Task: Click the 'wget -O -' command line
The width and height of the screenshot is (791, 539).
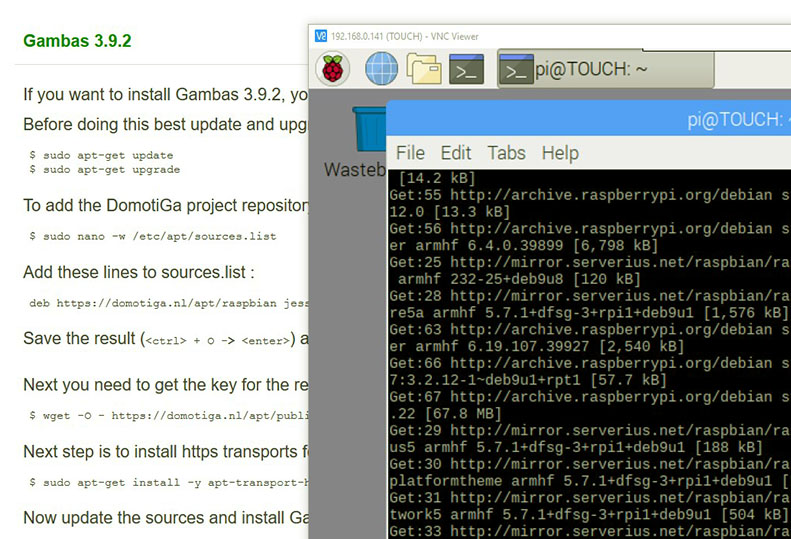Action: pyautogui.click(x=169, y=415)
